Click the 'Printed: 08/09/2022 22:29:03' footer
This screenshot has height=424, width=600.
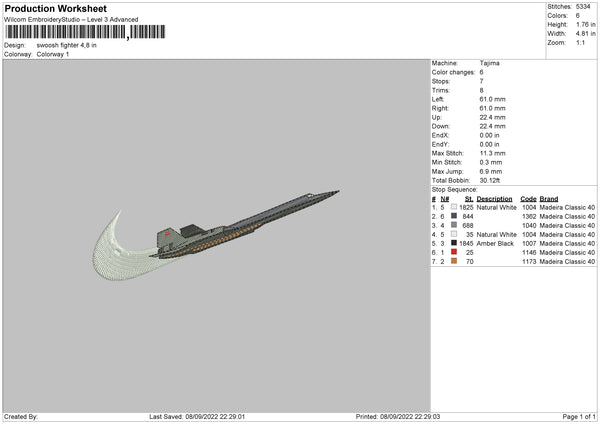click(398, 417)
